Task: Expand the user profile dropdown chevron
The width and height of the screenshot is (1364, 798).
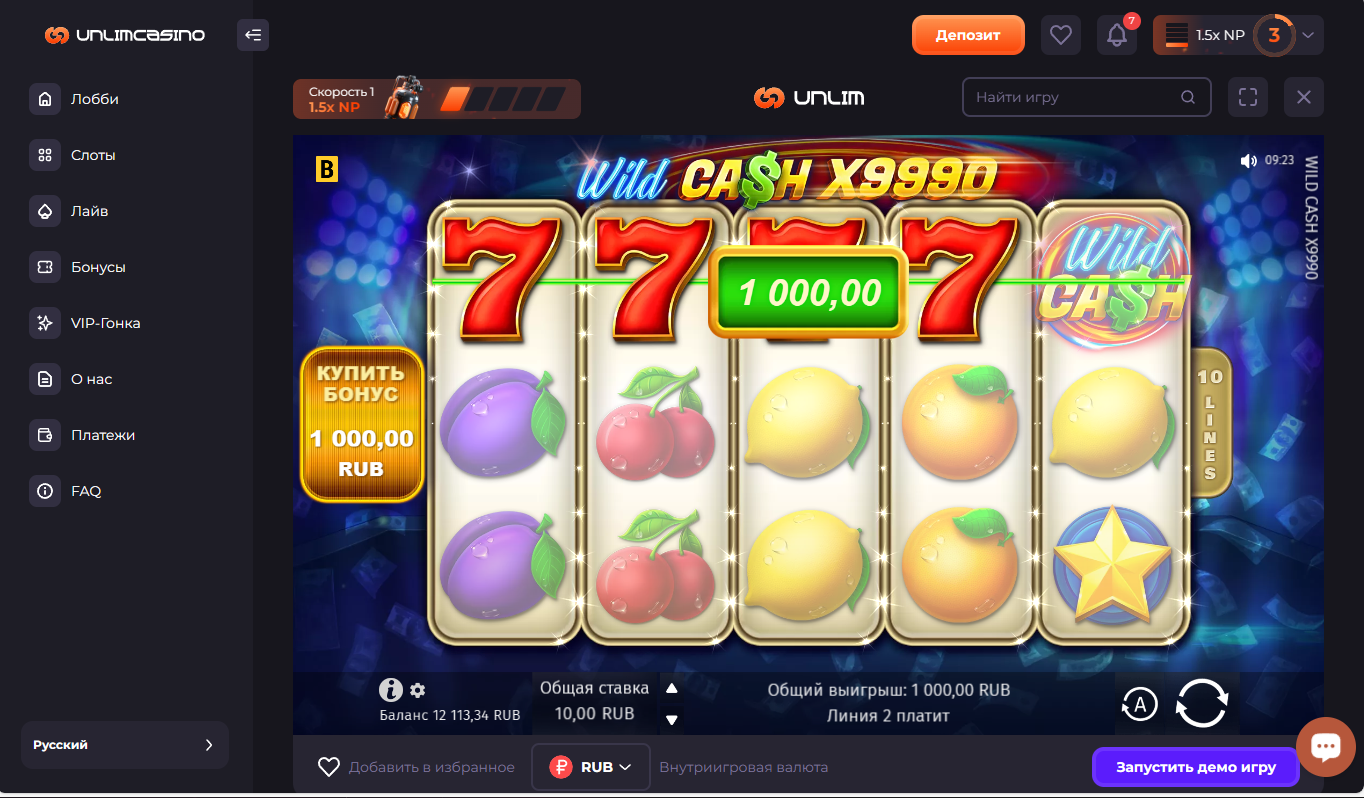Action: pos(1307,36)
